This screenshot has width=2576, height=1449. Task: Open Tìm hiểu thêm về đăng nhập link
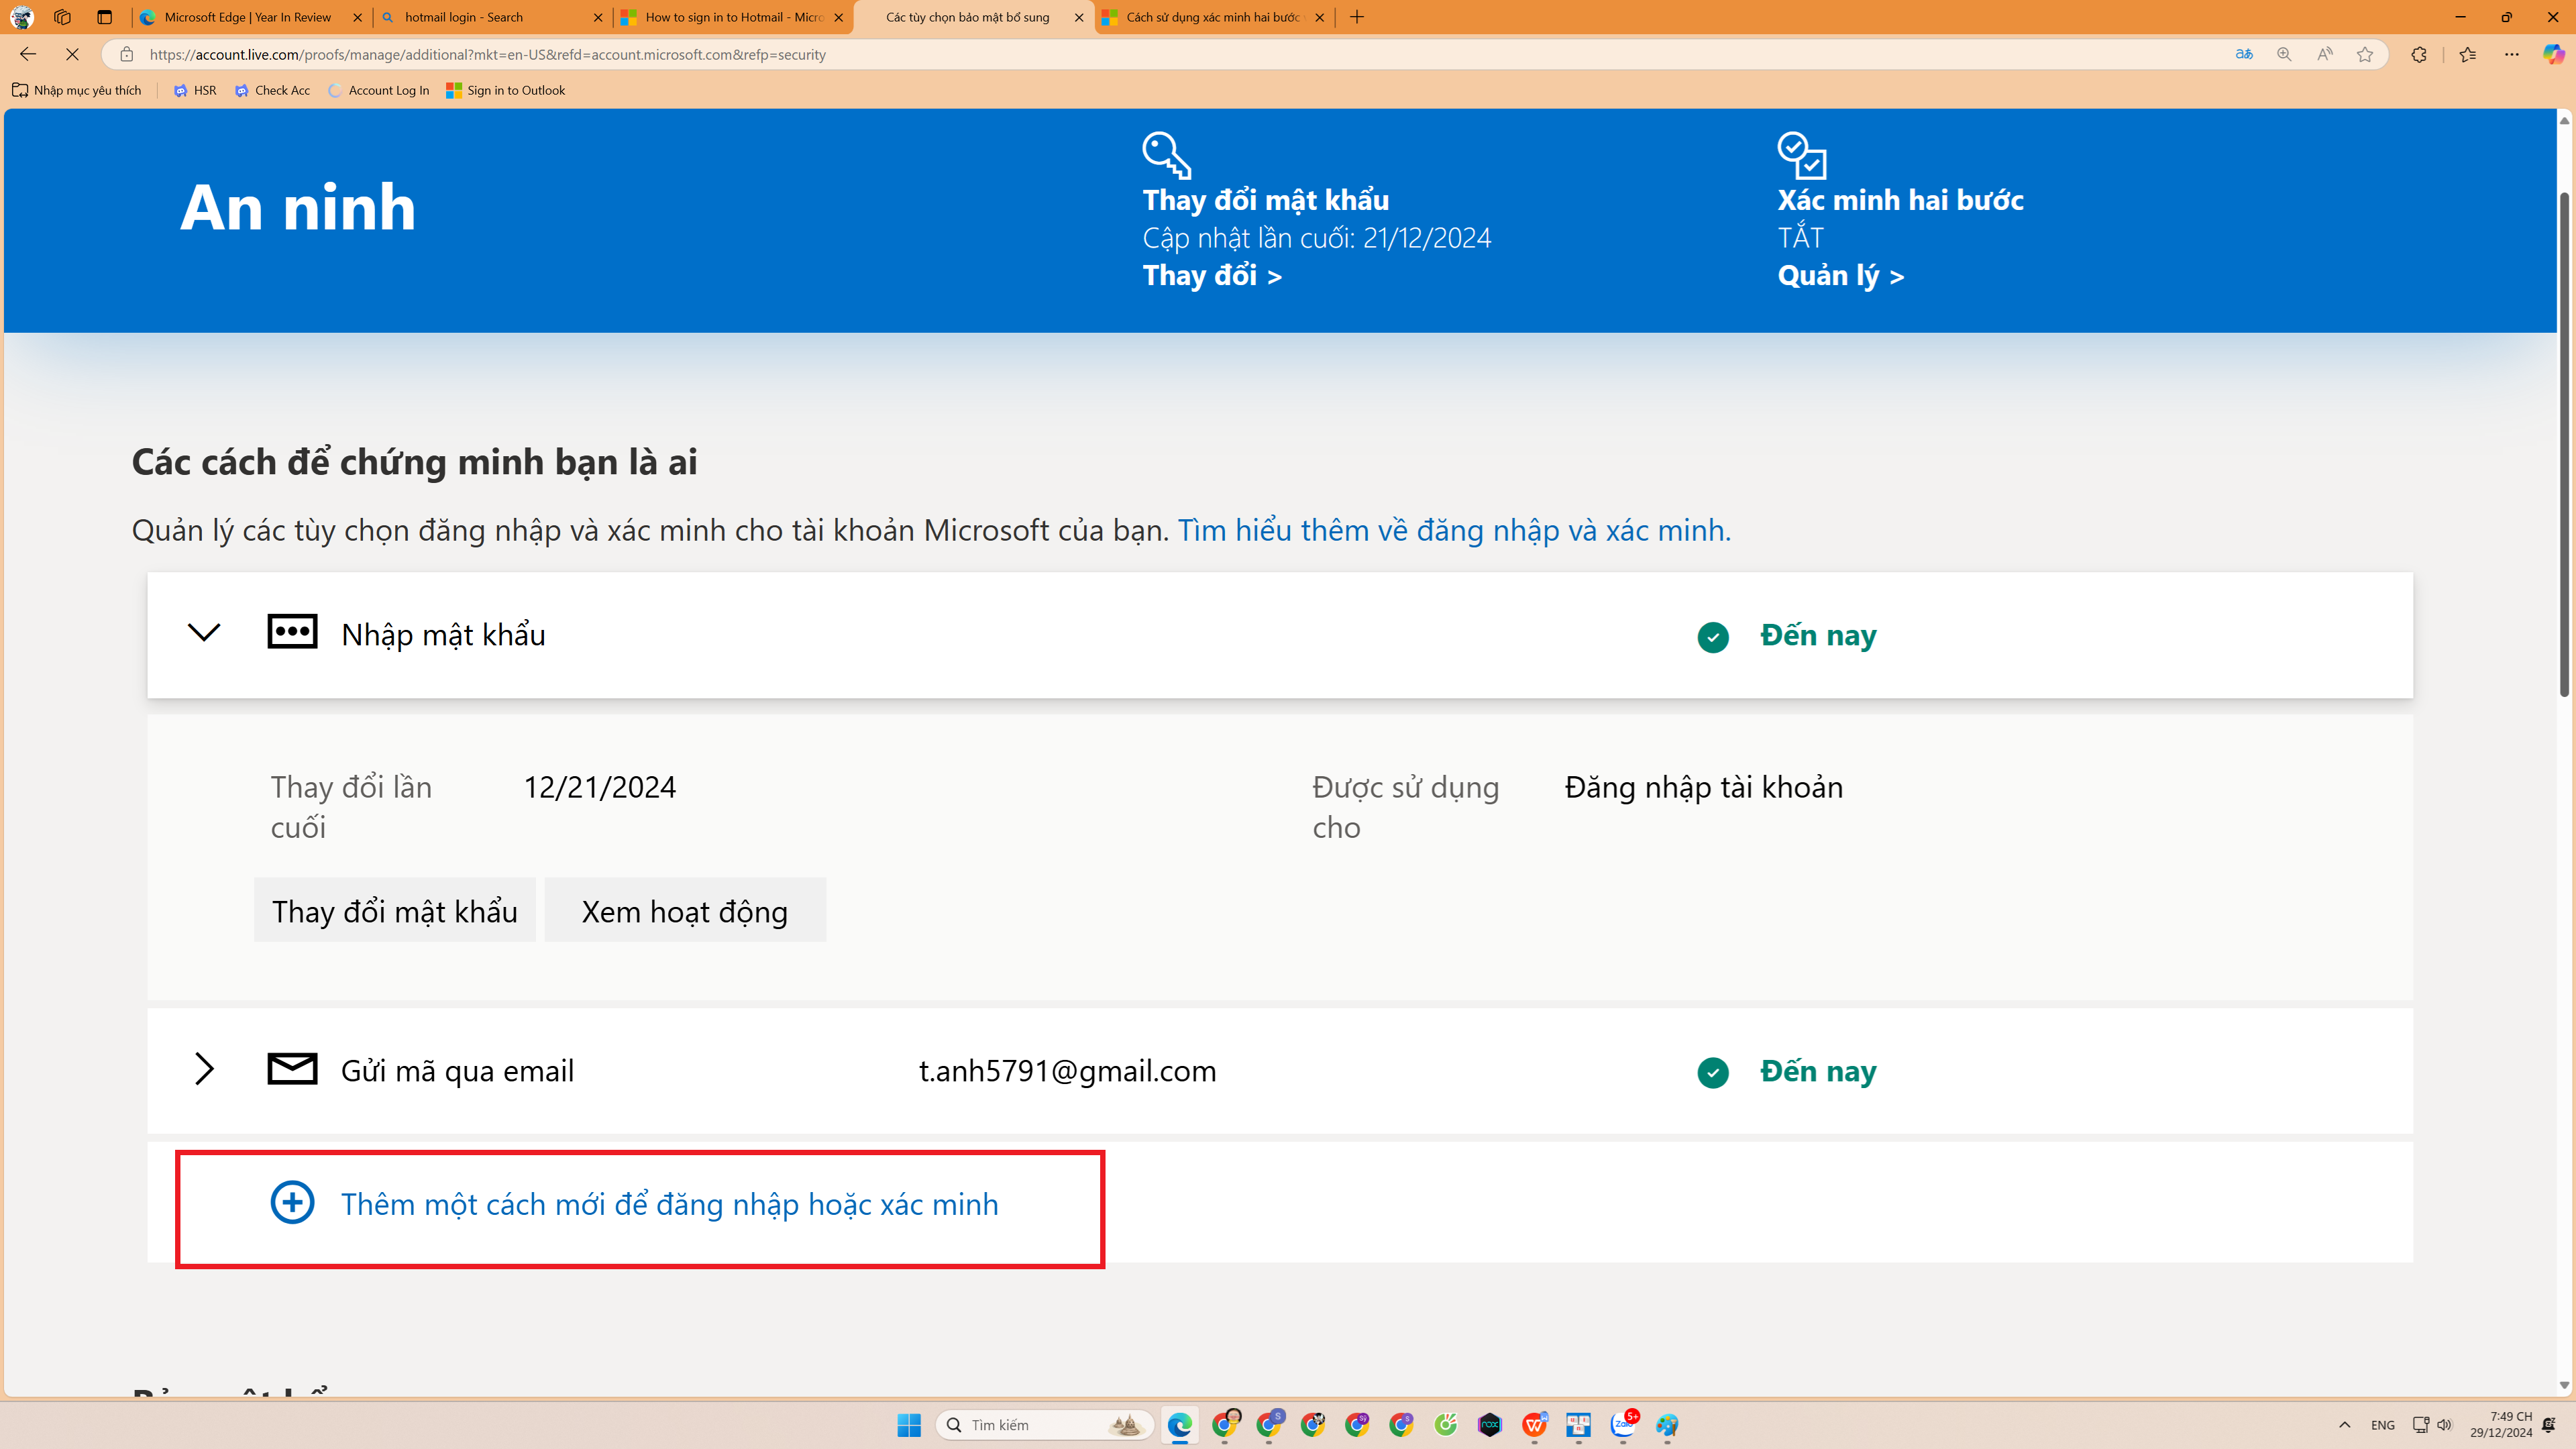(1454, 530)
